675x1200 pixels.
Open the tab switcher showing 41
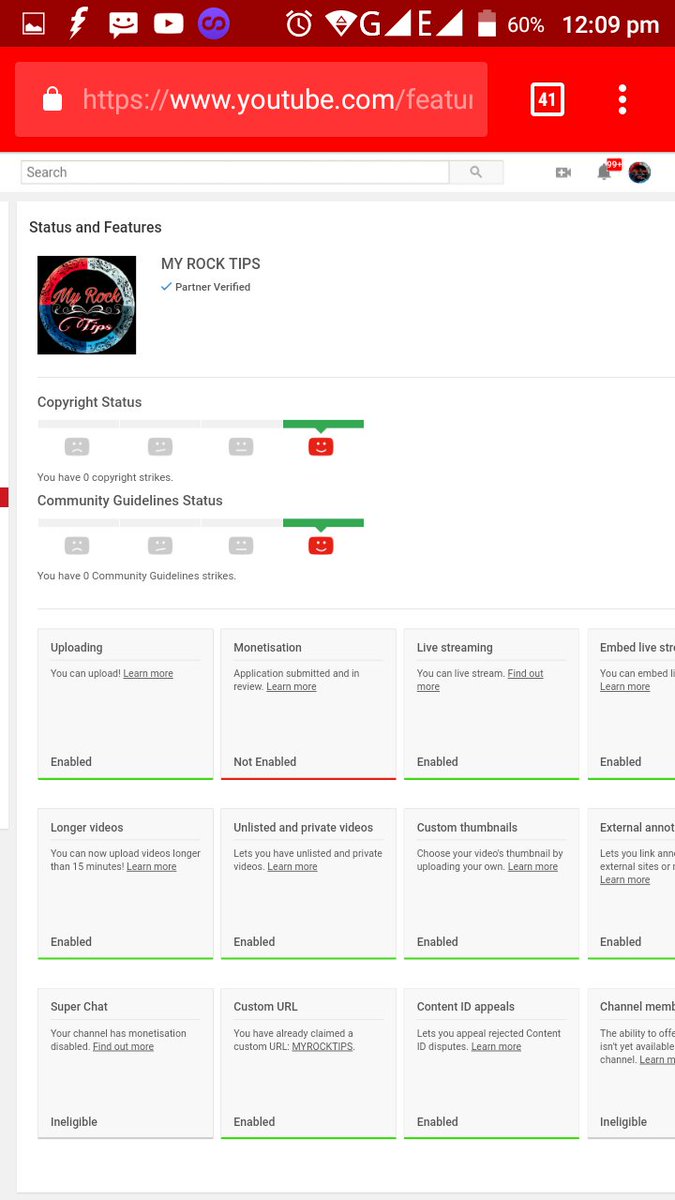(x=547, y=99)
